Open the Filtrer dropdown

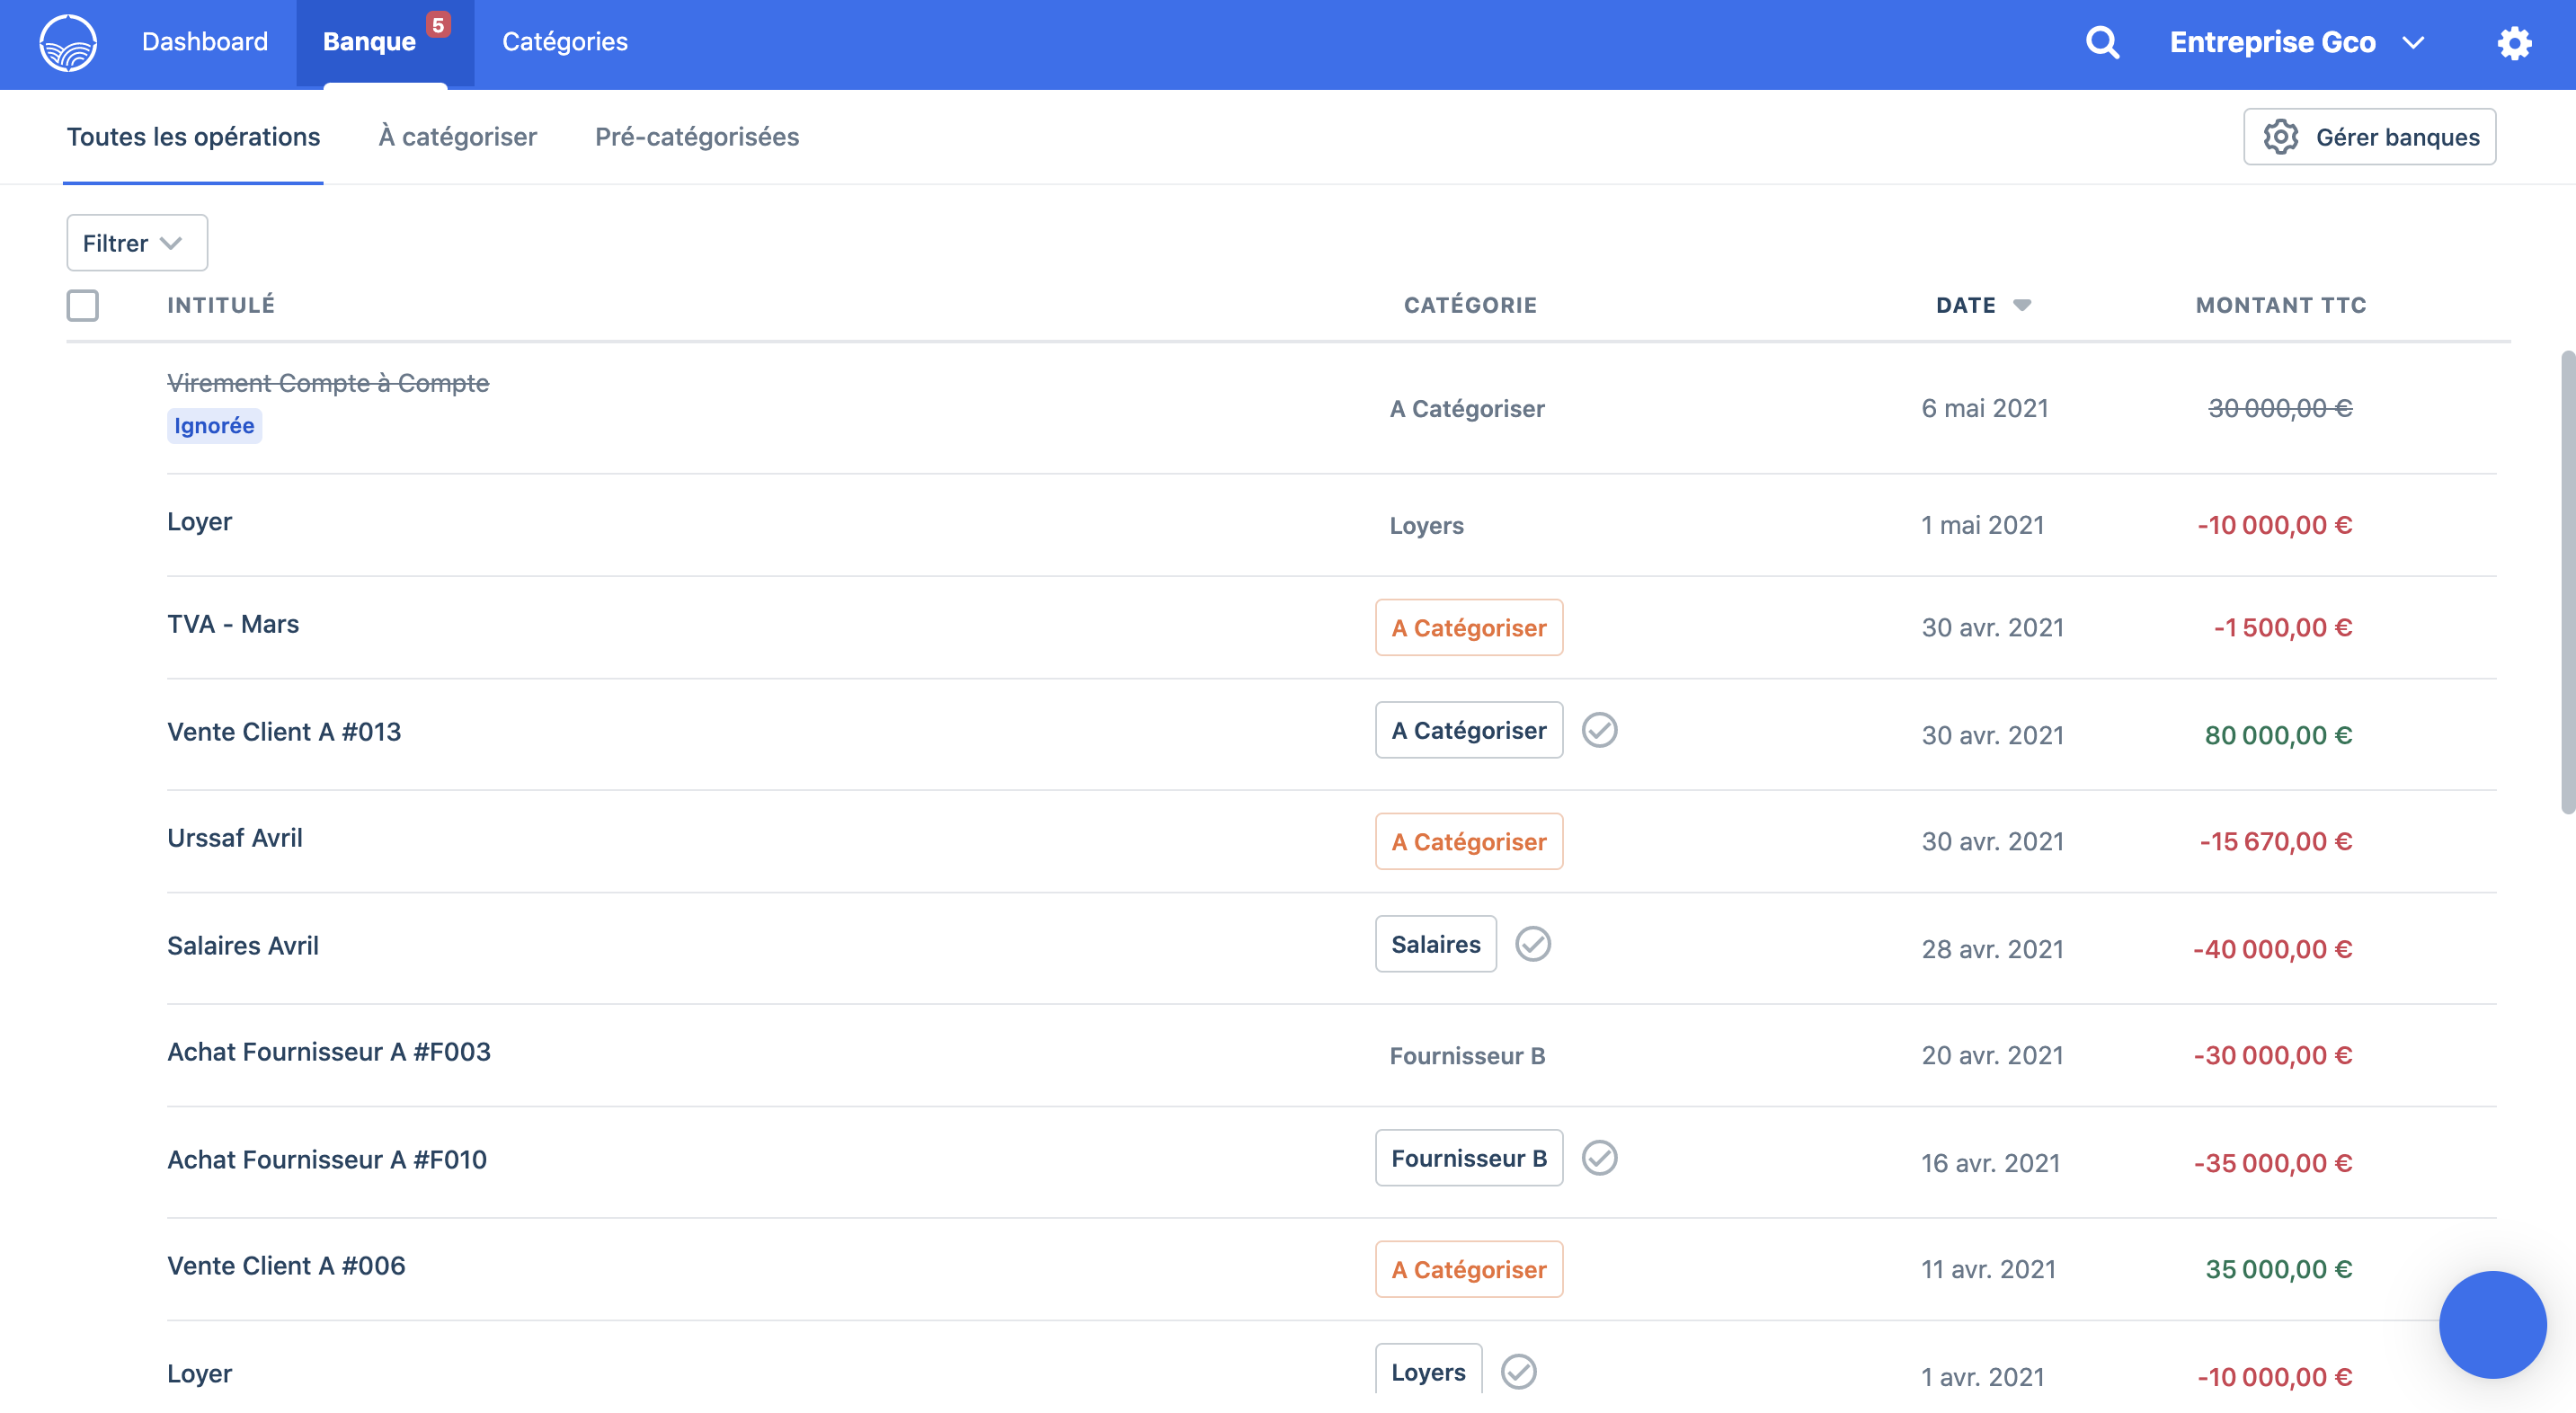pos(136,242)
